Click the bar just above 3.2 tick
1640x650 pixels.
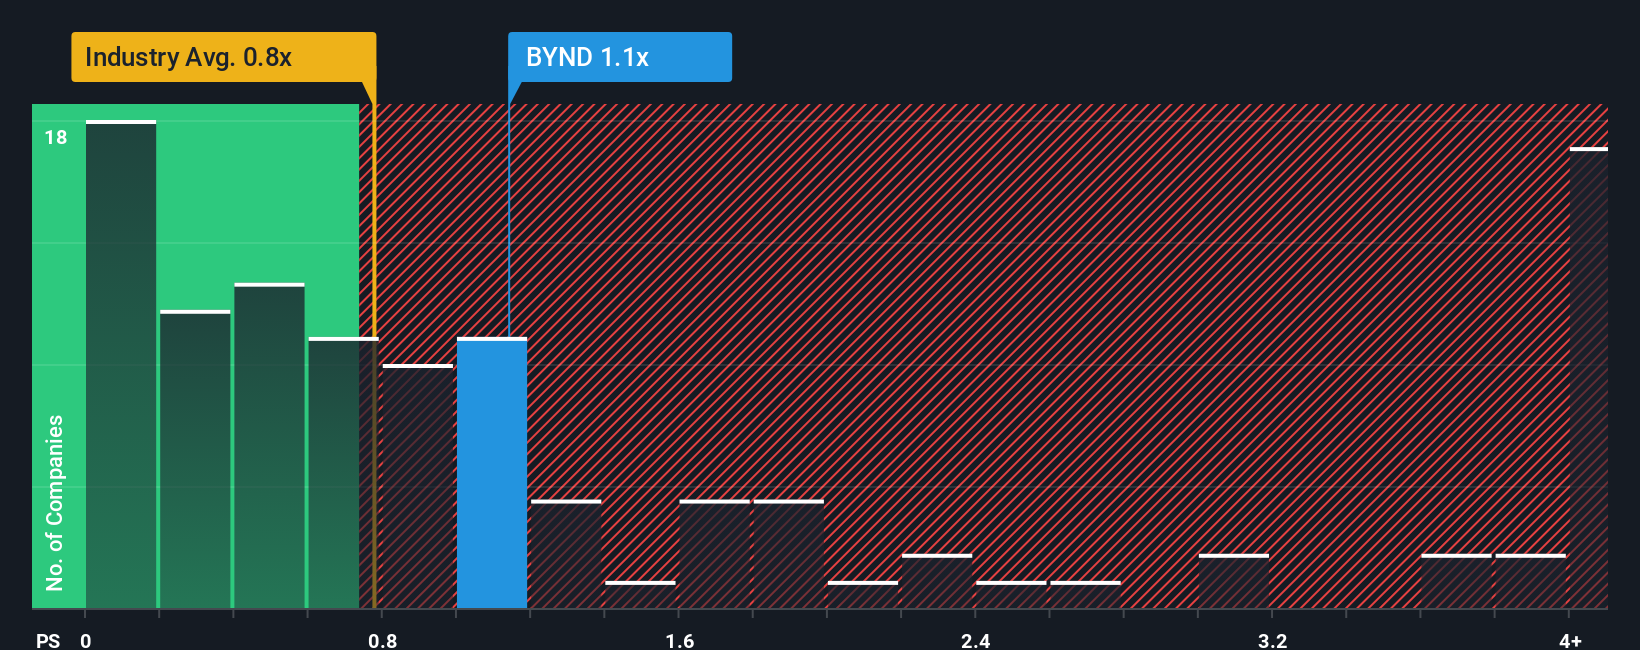pyautogui.click(x=1234, y=581)
